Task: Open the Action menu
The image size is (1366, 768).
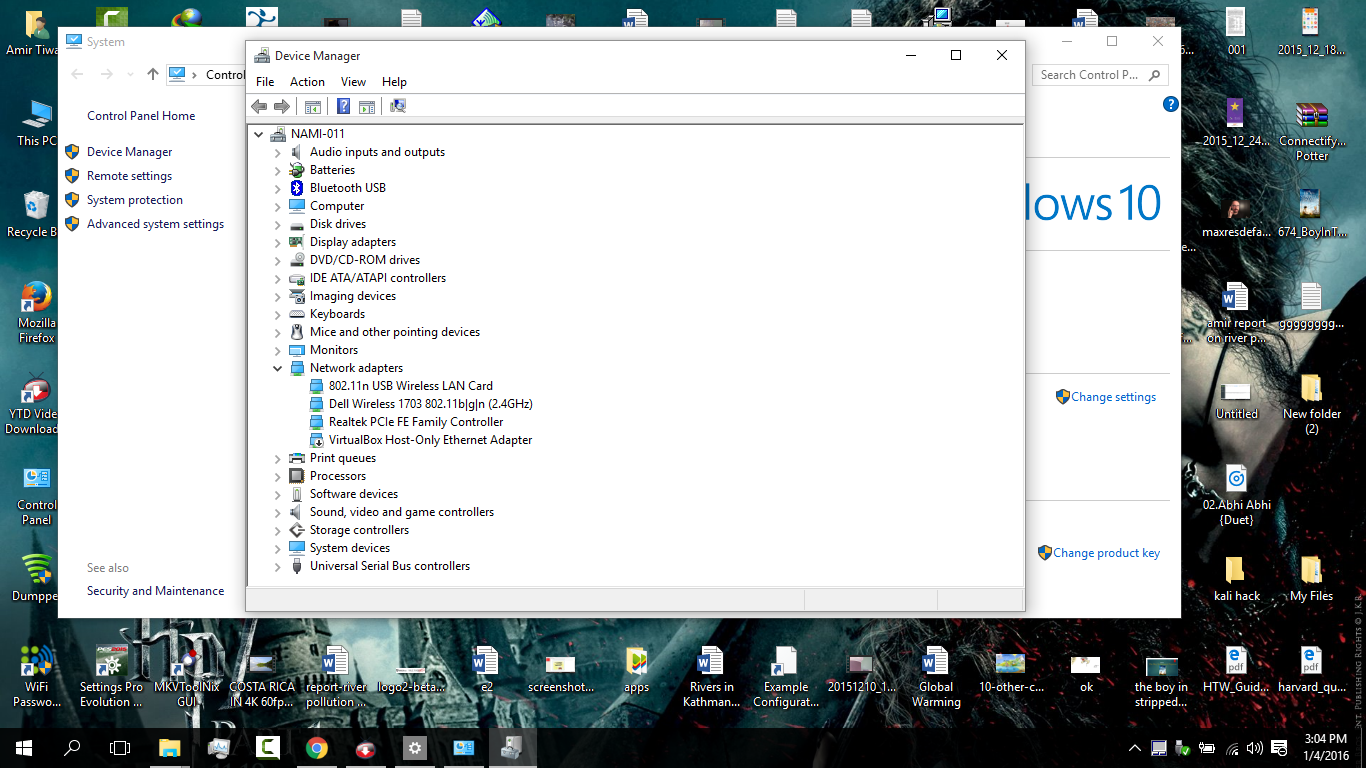Action: pos(307,81)
